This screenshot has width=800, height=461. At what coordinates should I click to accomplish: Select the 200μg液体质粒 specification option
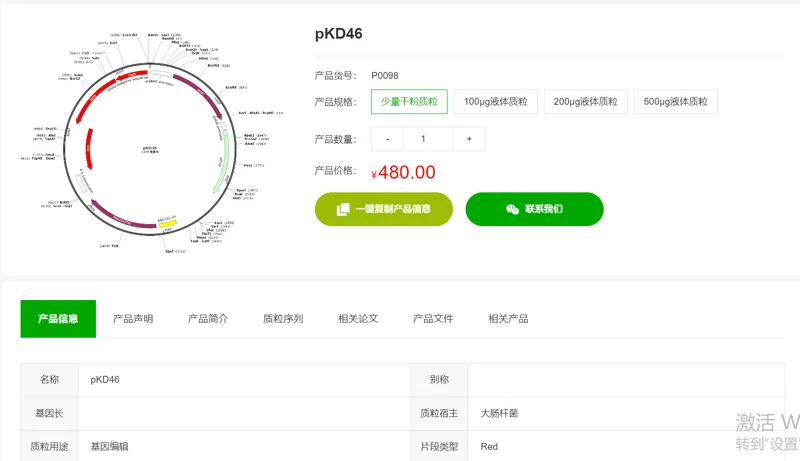click(x=585, y=101)
